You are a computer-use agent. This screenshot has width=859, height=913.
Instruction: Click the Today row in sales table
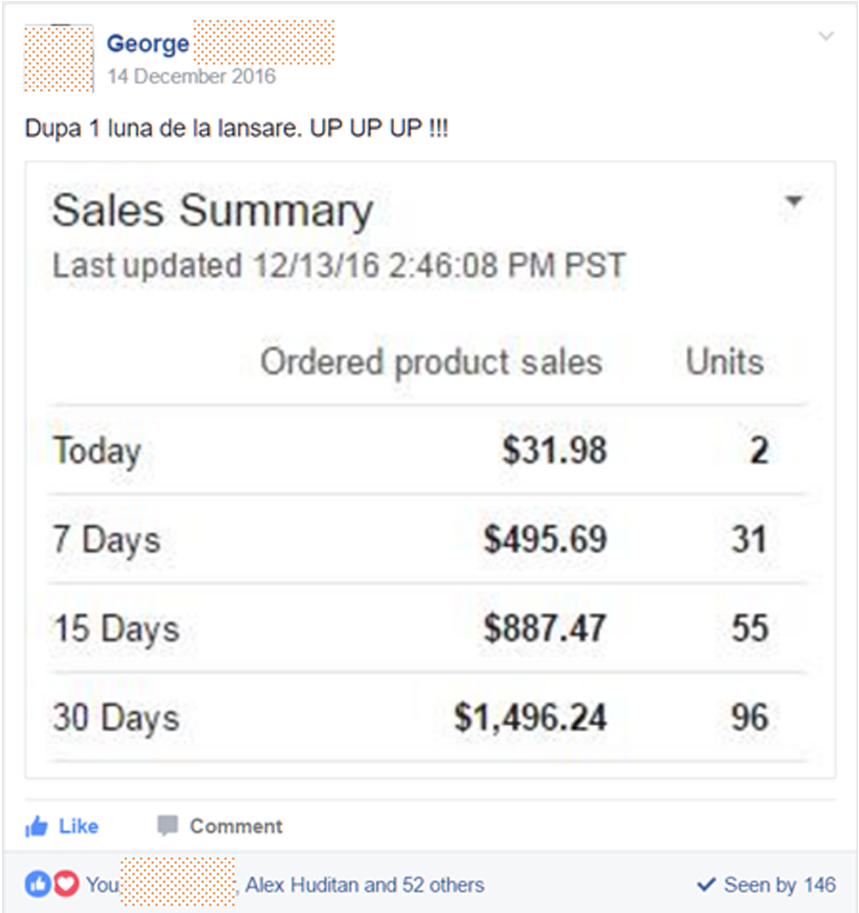pos(429,450)
